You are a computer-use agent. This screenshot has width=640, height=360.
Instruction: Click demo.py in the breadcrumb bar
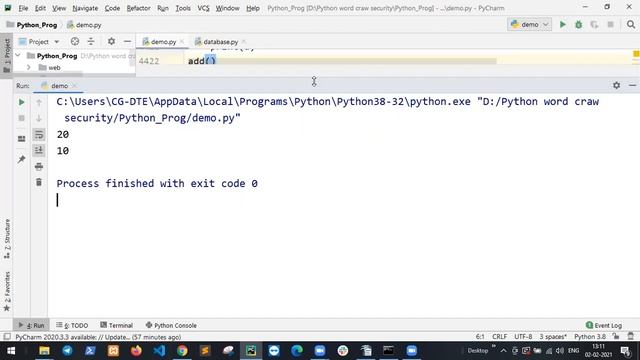pyautogui.click(x=84, y=25)
